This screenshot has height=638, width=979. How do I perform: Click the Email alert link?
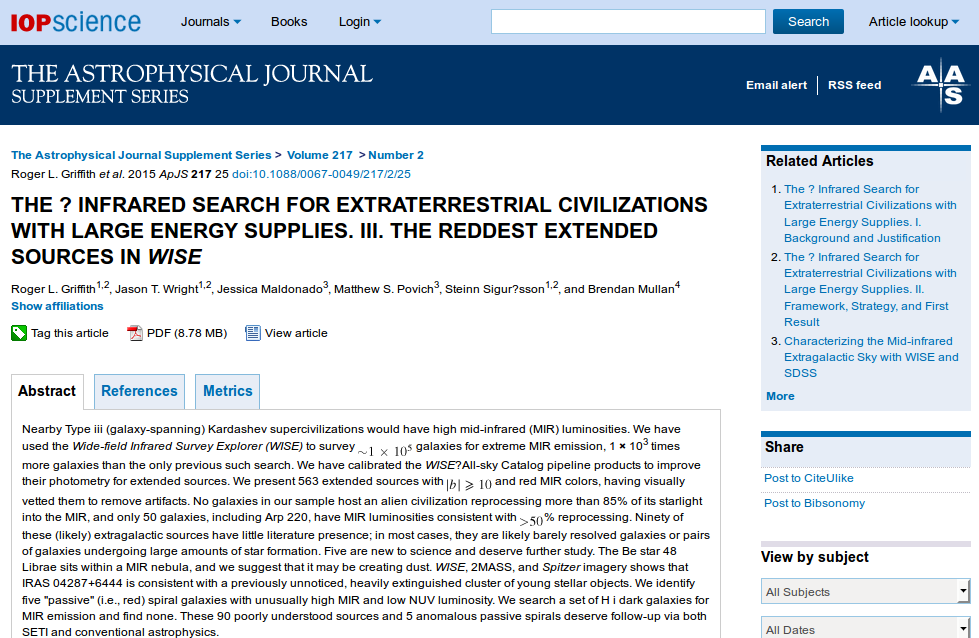(776, 86)
